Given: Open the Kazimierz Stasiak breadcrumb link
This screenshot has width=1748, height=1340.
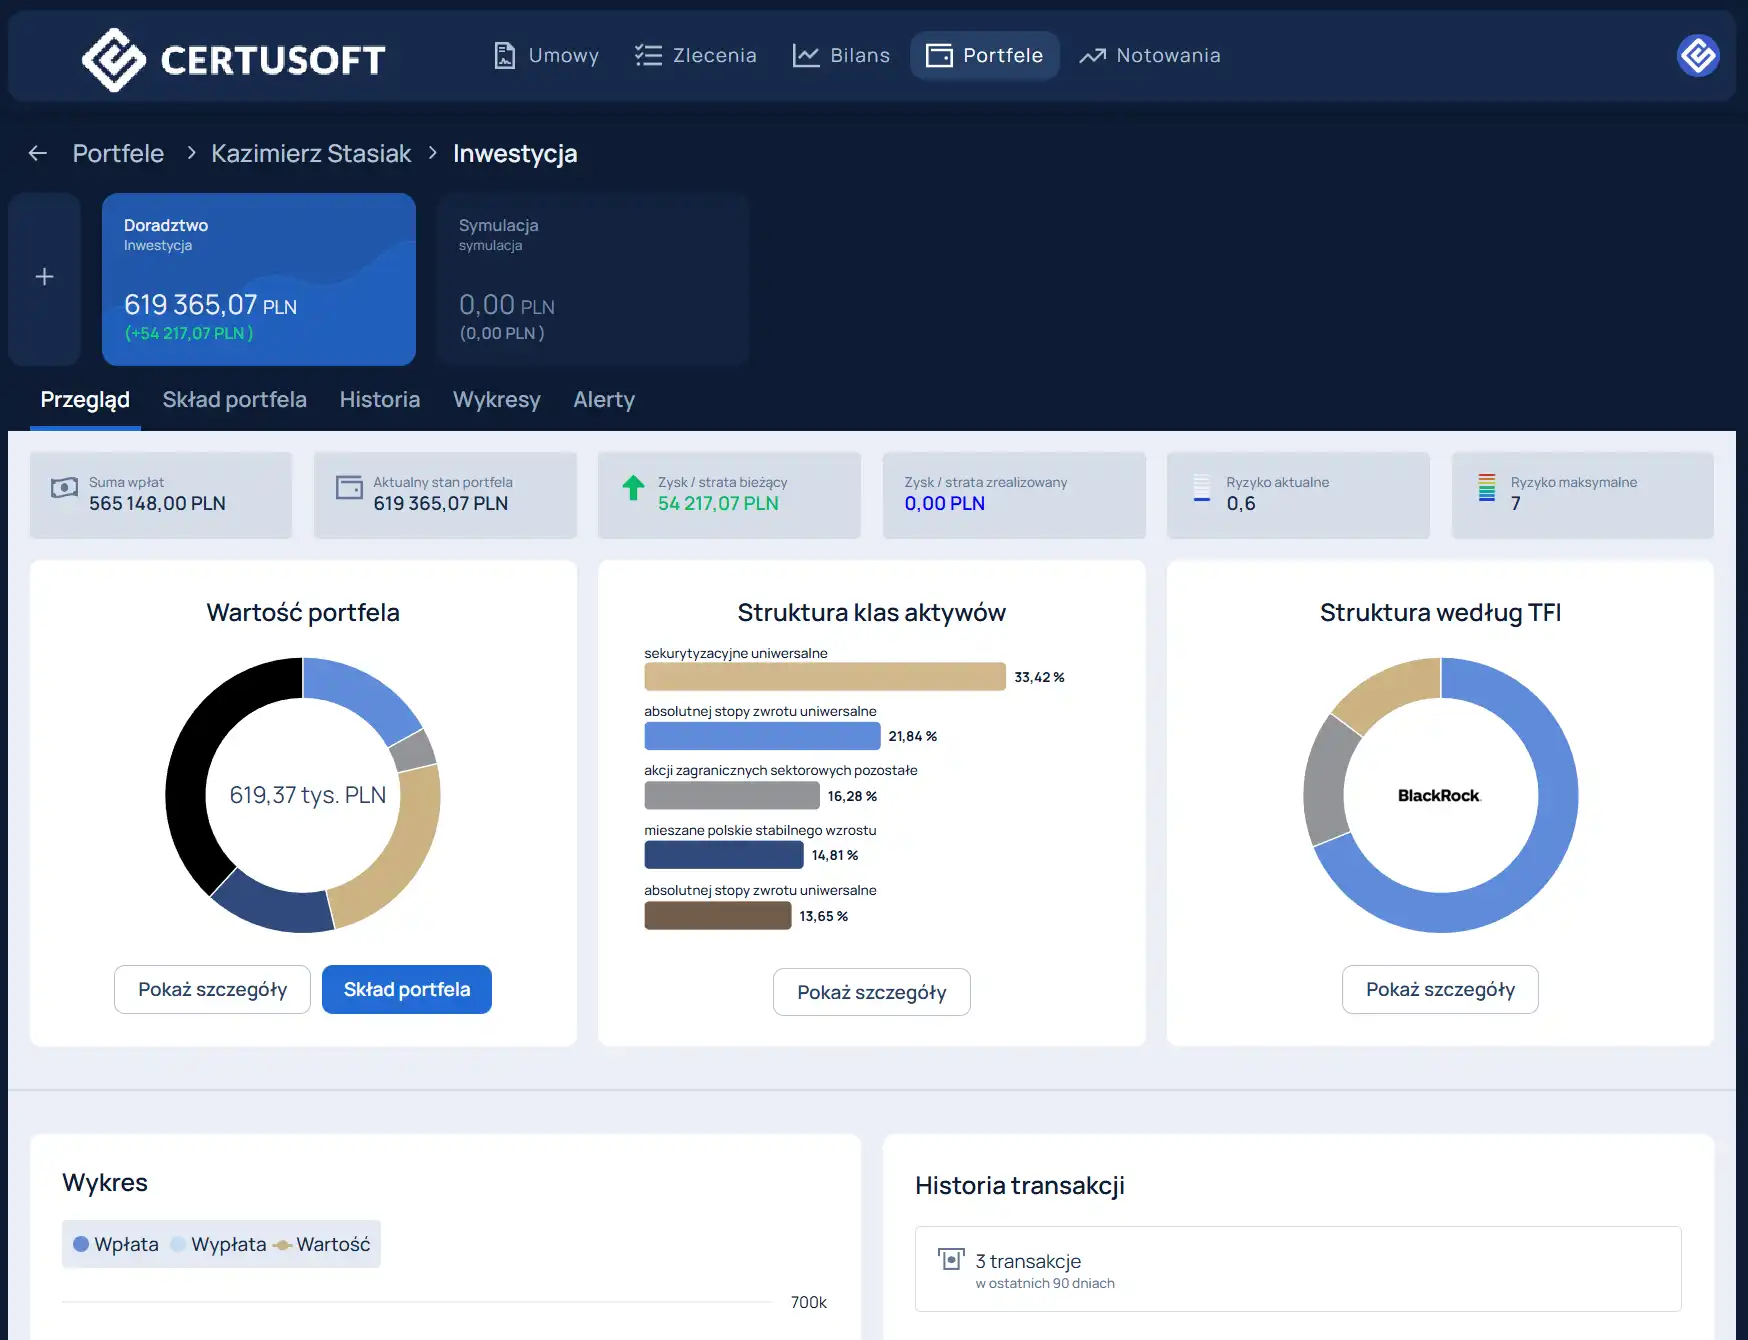Looking at the screenshot, I should (311, 153).
